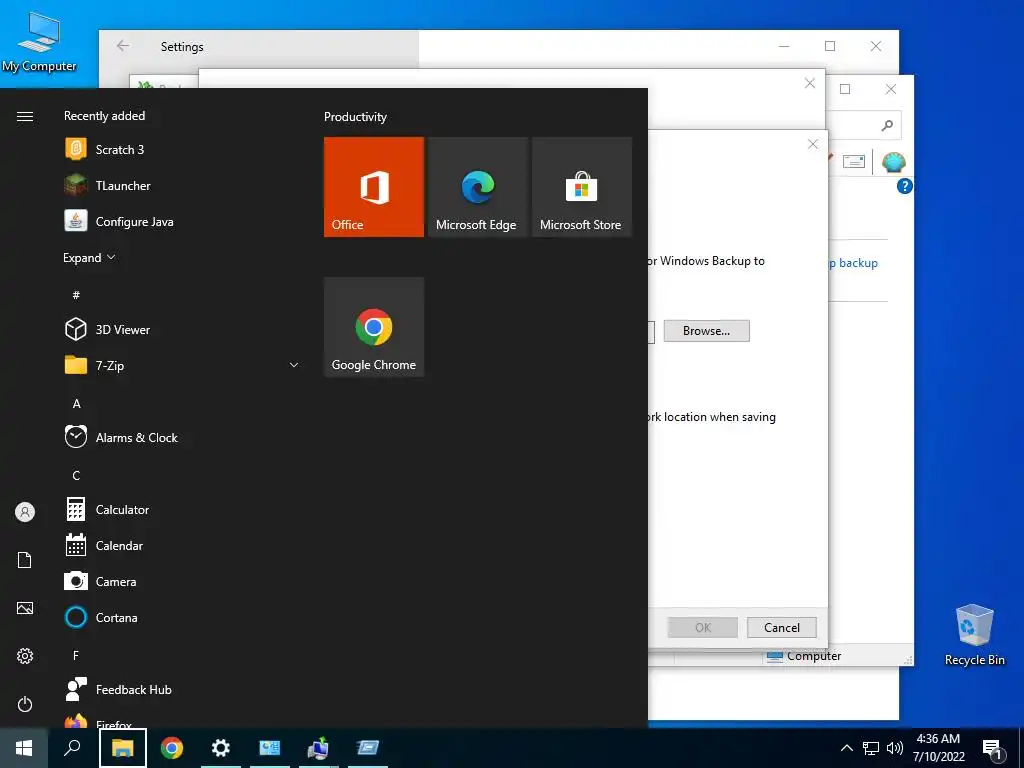This screenshot has width=1024, height=768.
Task: Click the mail envelope toolbar icon
Action: [x=854, y=161]
